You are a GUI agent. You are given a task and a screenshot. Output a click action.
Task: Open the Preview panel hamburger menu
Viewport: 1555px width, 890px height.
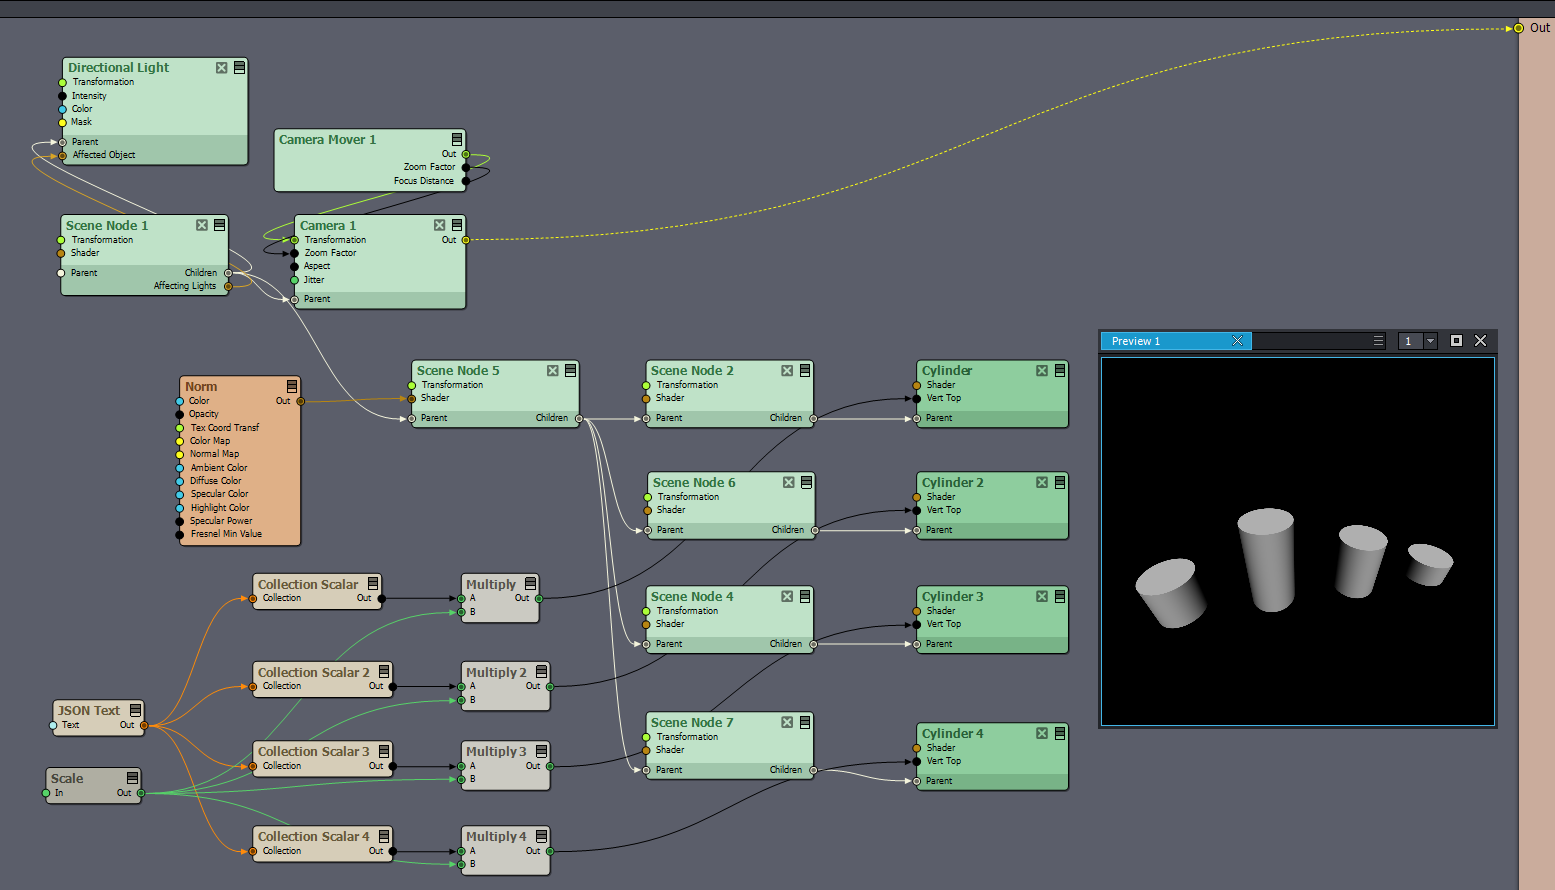[1378, 341]
